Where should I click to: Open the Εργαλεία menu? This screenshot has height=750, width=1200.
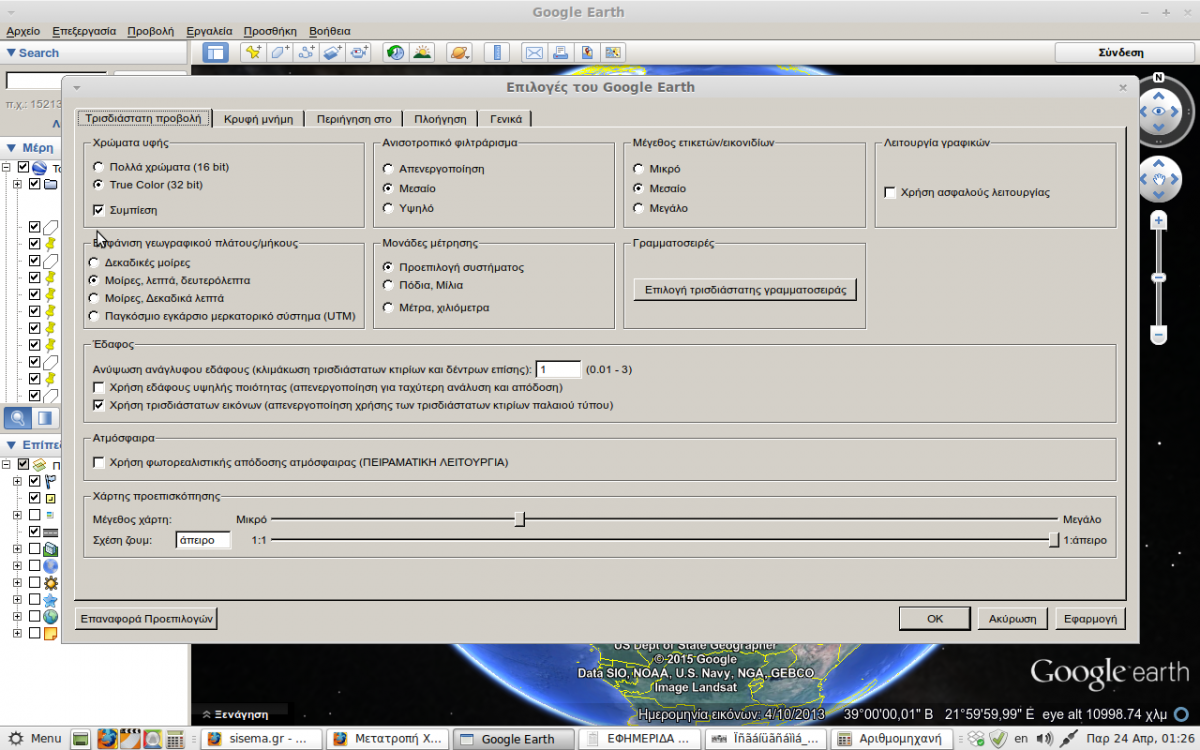209,31
